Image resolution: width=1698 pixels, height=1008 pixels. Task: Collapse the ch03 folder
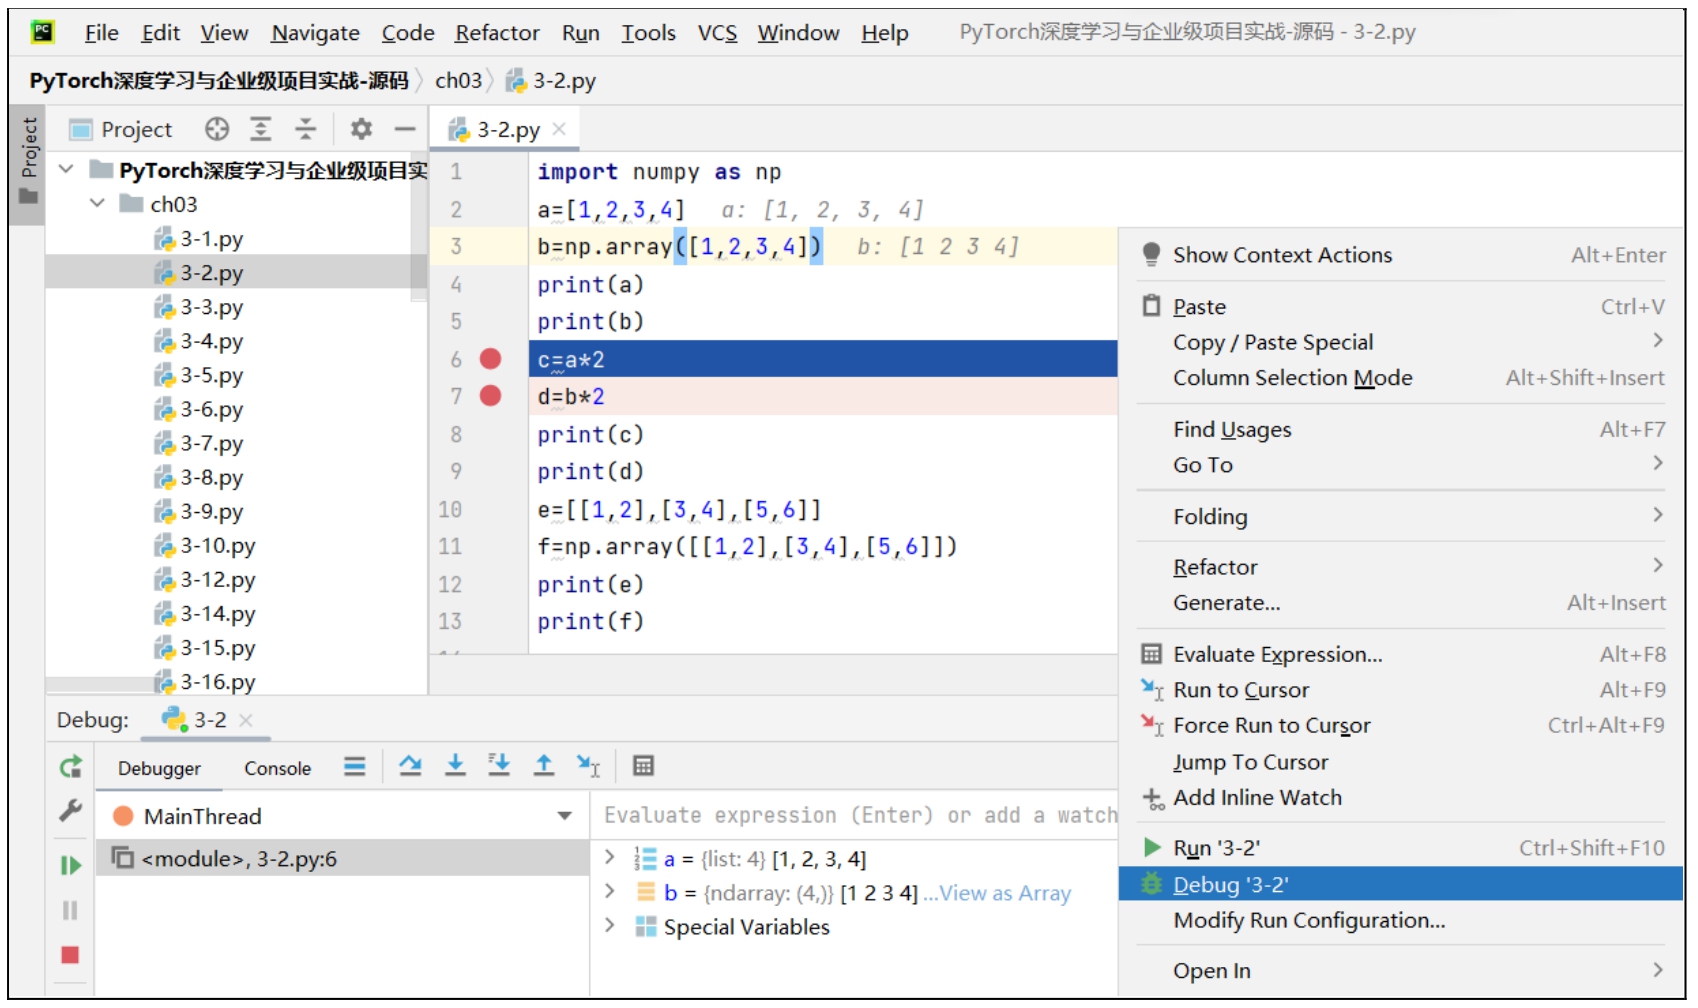click(97, 203)
